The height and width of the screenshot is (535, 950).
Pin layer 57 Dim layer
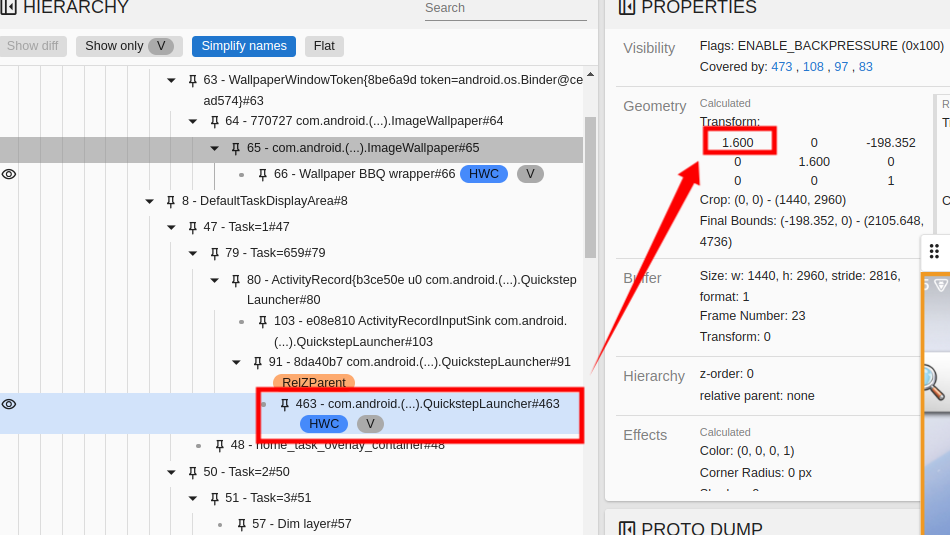[x=242, y=524]
